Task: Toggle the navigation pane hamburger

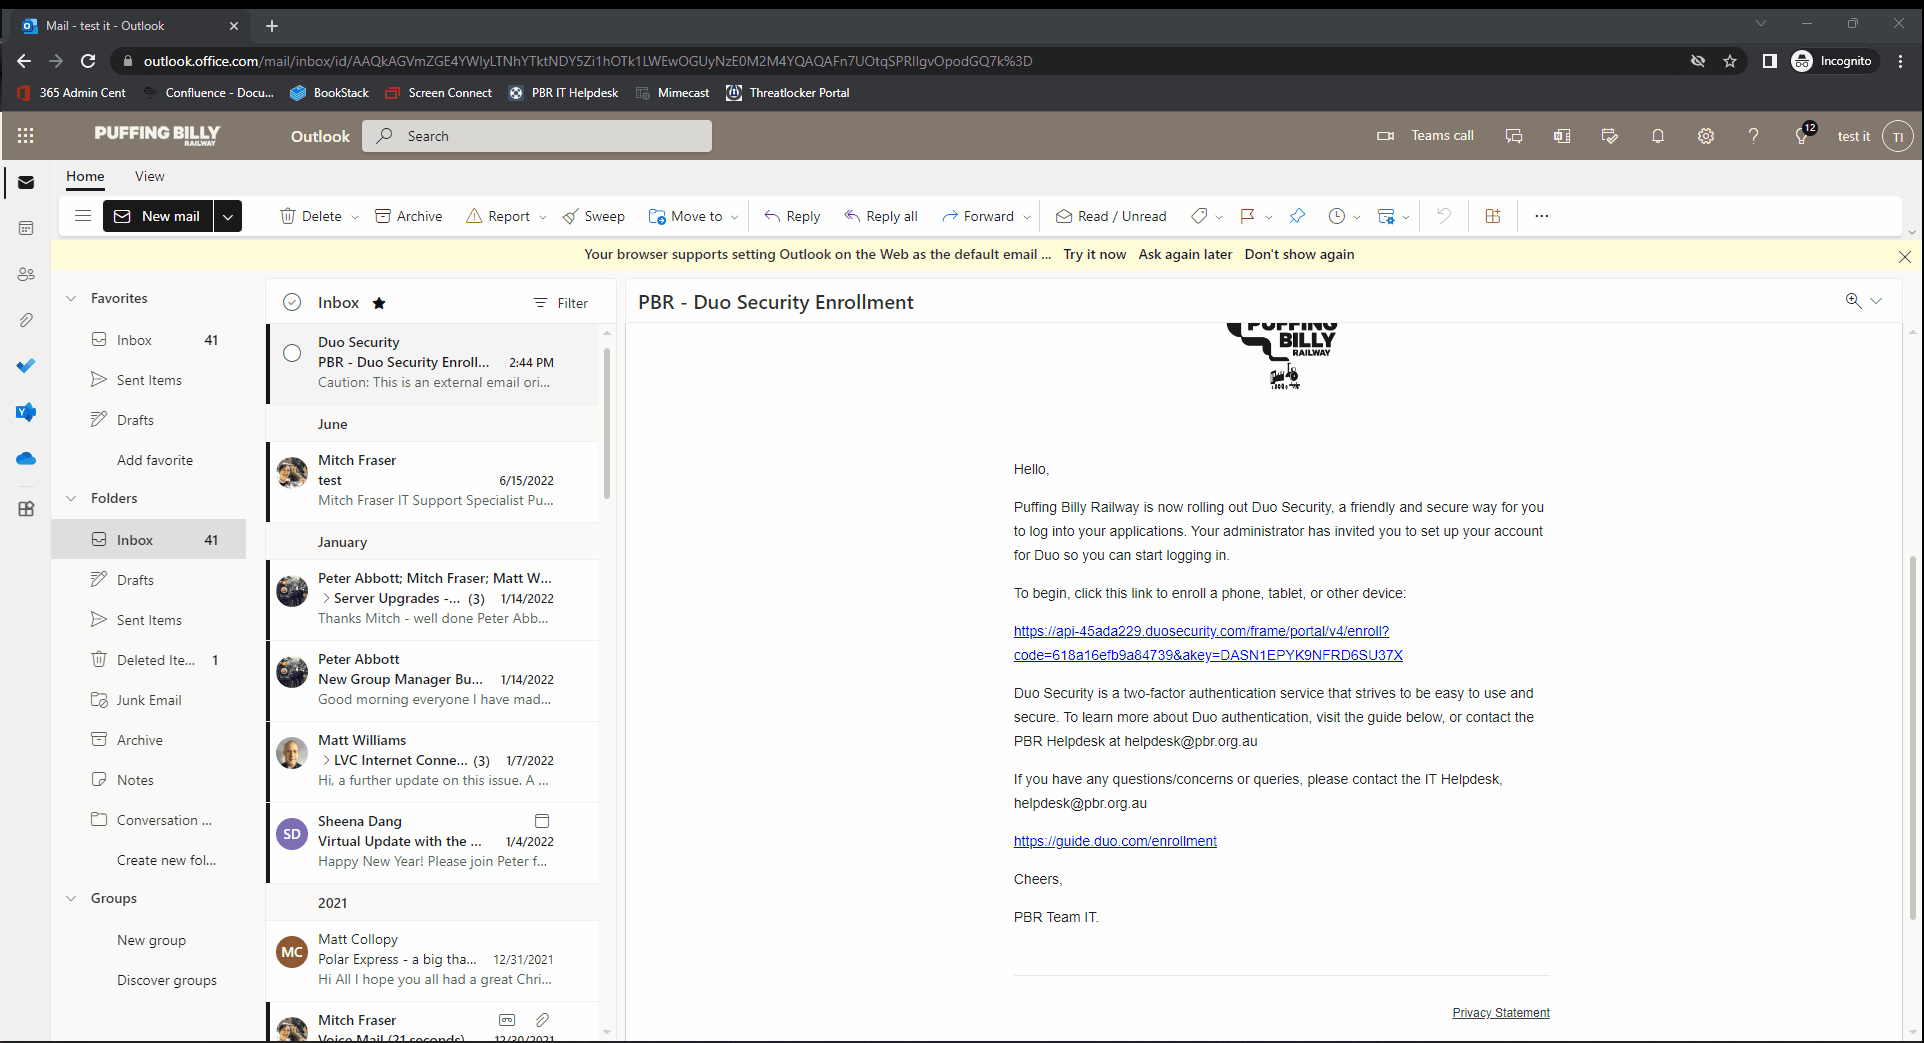Action: (x=83, y=216)
